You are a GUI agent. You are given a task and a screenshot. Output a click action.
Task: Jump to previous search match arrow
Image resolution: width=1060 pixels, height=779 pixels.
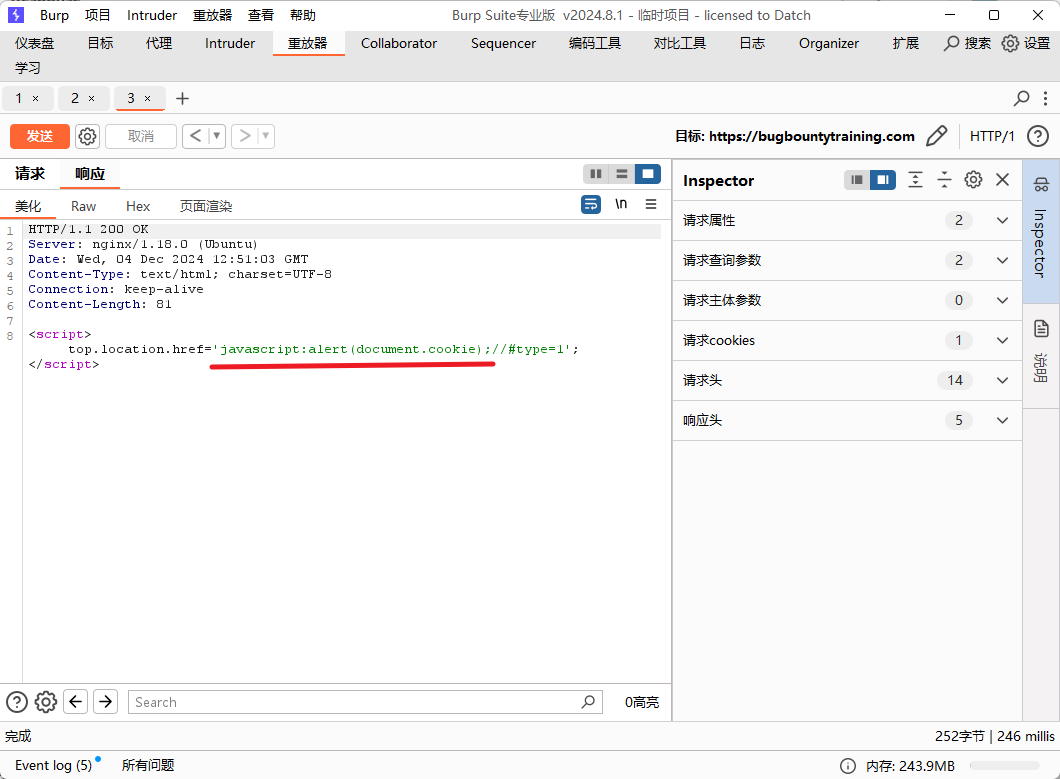click(x=76, y=702)
